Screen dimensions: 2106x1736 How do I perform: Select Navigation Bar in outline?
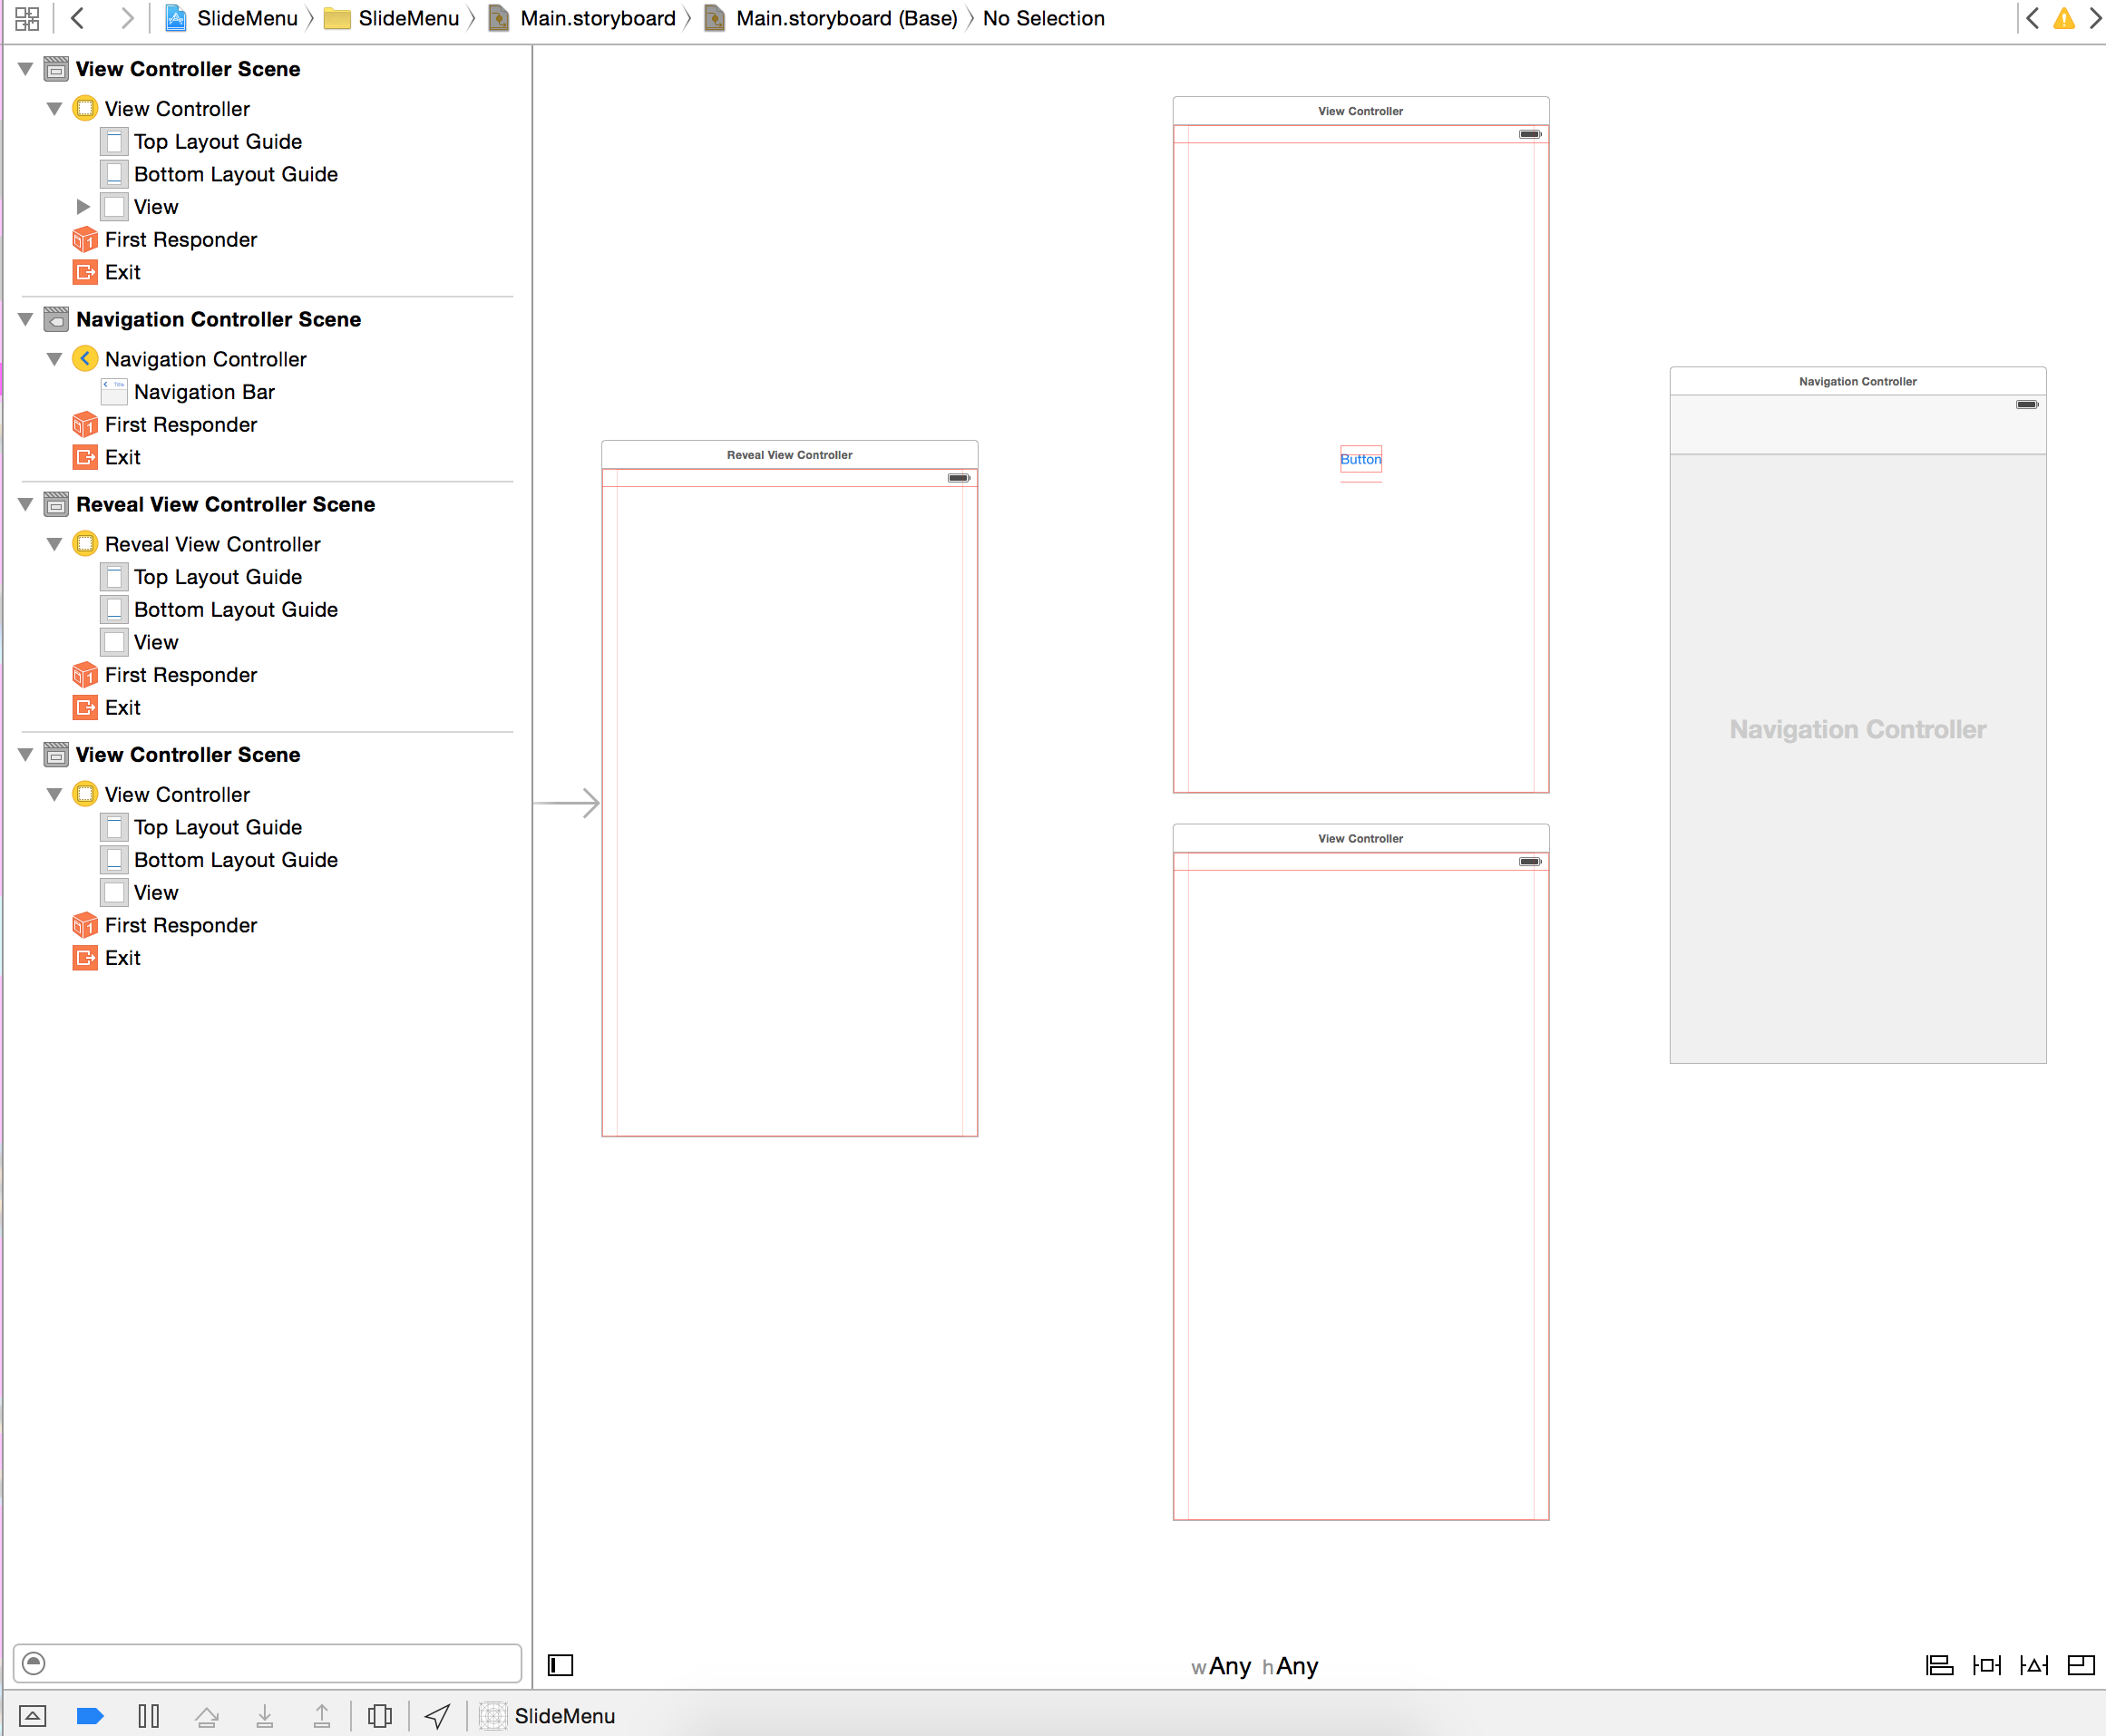204,392
